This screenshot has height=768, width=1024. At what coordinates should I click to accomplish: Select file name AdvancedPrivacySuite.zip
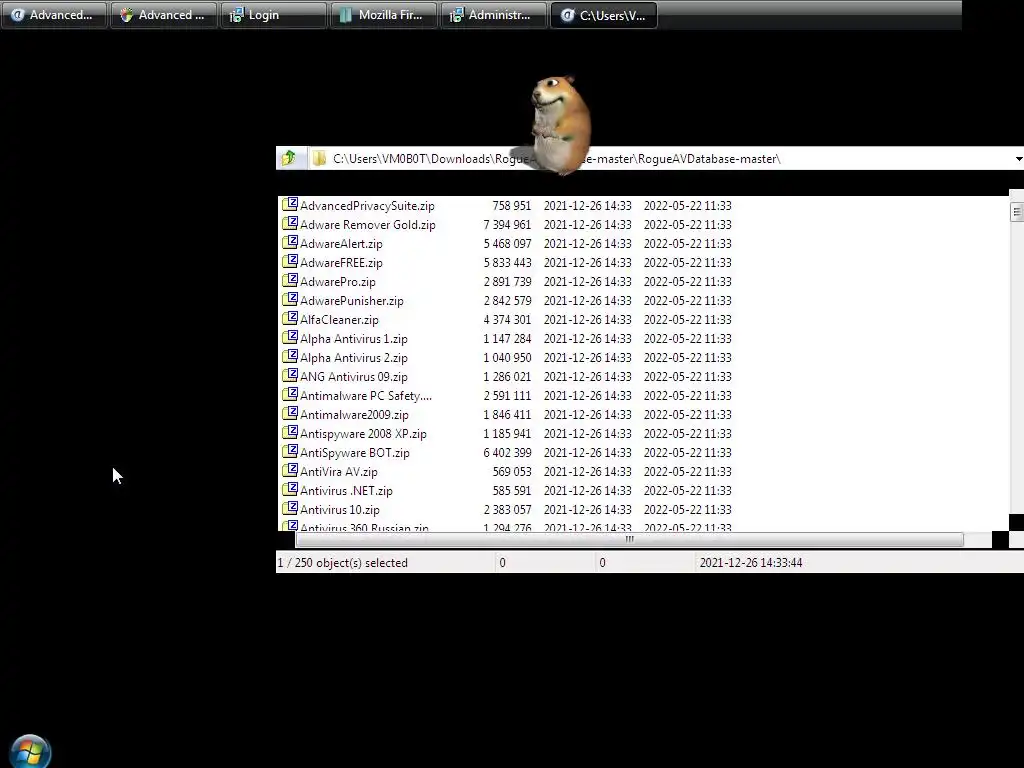pos(367,206)
